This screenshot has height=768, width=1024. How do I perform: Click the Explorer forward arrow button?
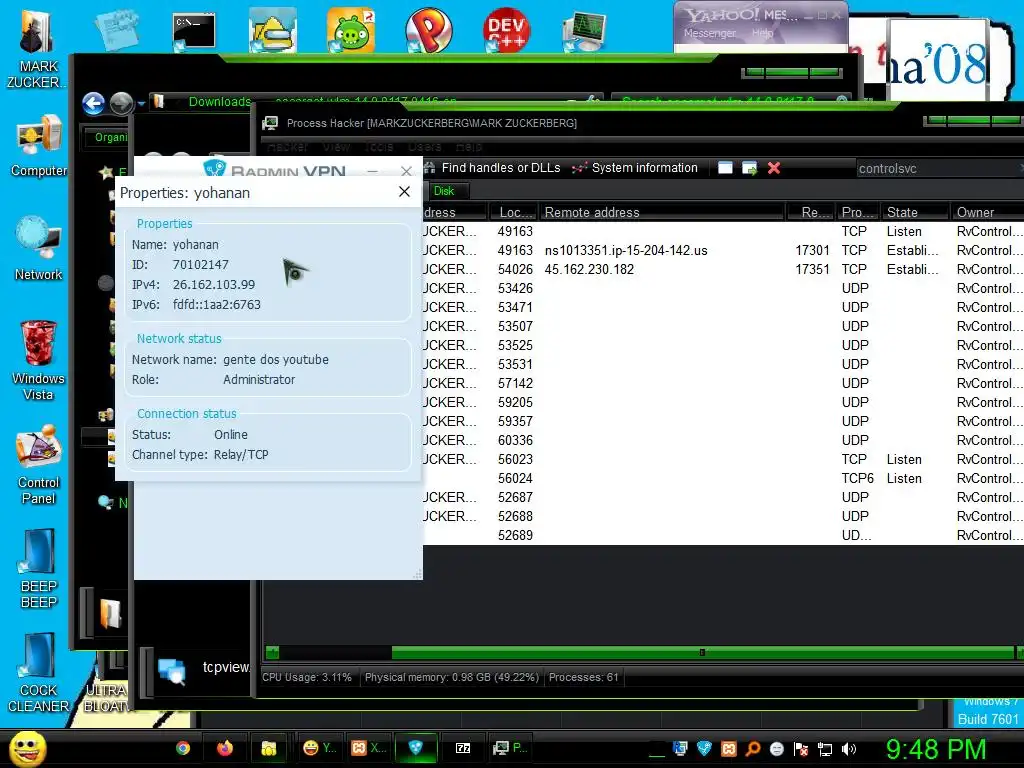[x=121, y=103]
